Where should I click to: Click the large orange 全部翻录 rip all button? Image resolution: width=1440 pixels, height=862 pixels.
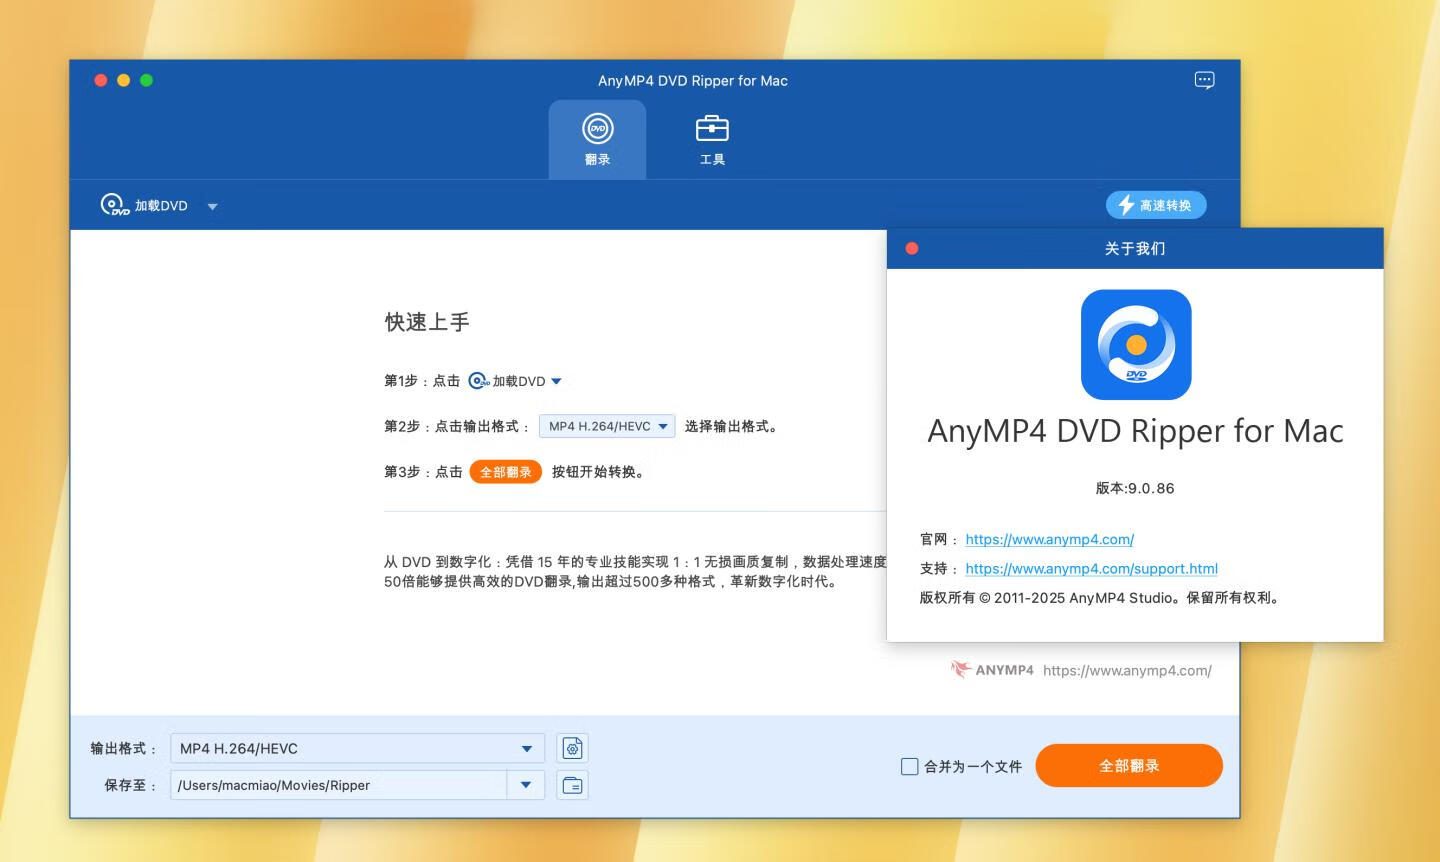(1128, 766)
